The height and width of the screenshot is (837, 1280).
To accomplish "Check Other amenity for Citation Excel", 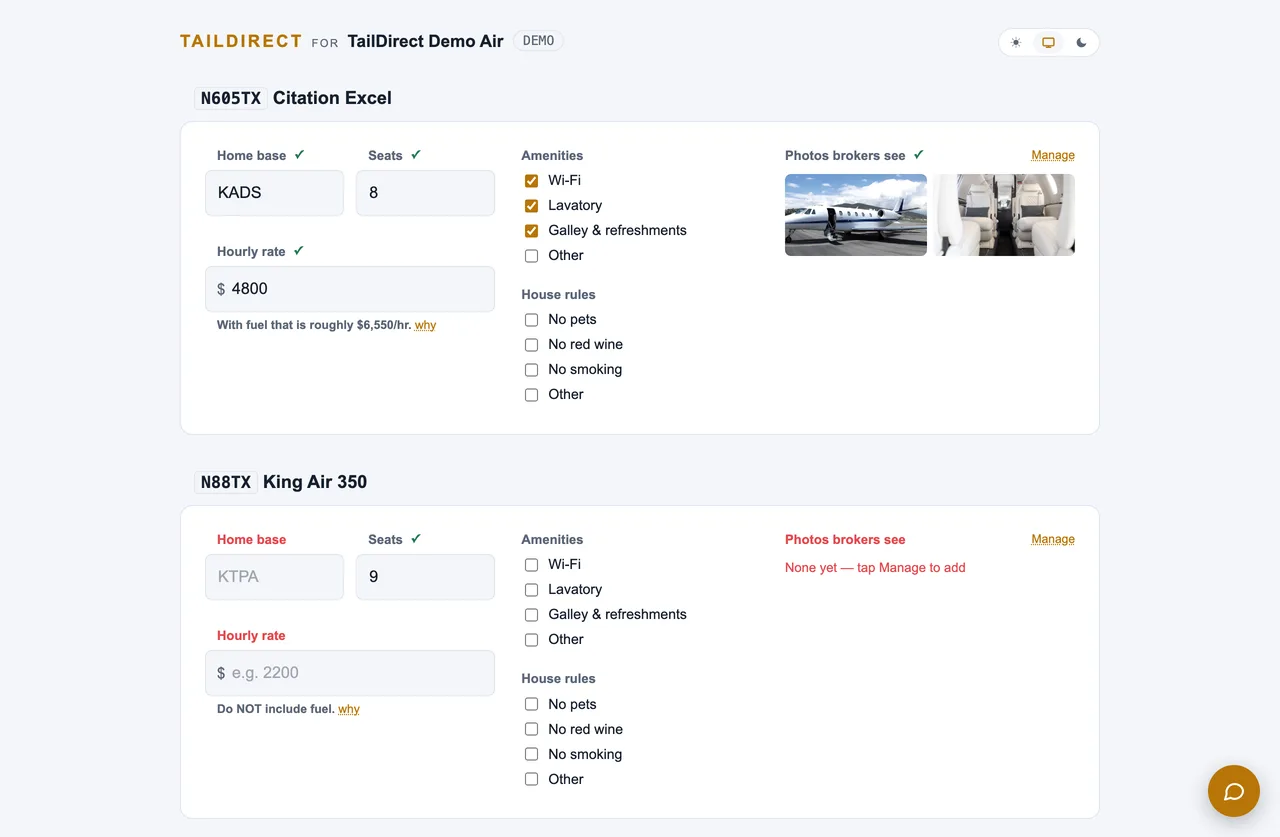I will pos(532,256).
